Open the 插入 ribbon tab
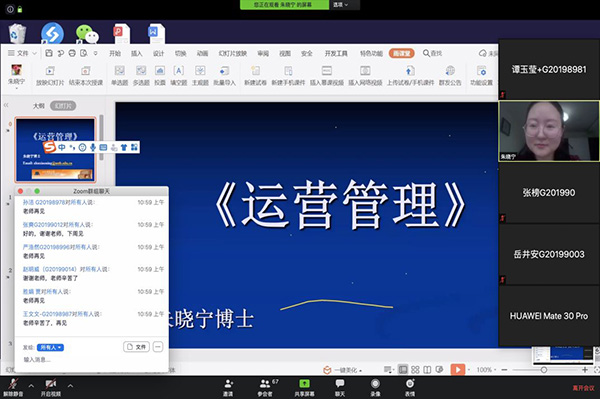600x399 pixels. pos(137,54)
